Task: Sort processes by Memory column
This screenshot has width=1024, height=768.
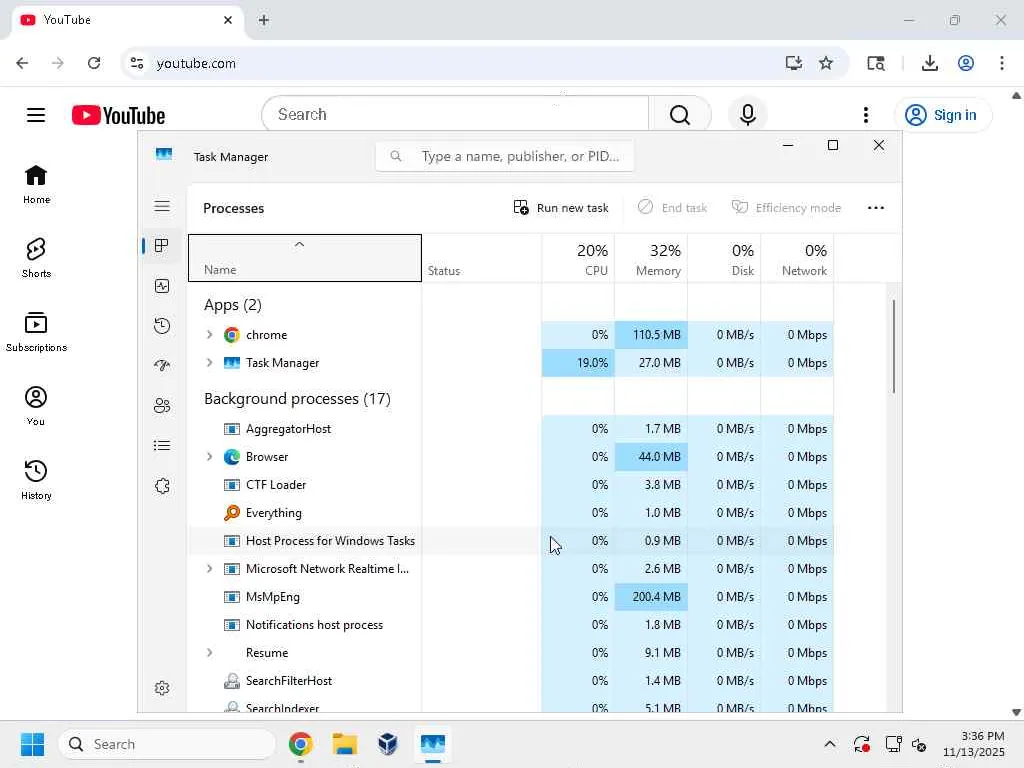Action: click(x=651, y=258)
